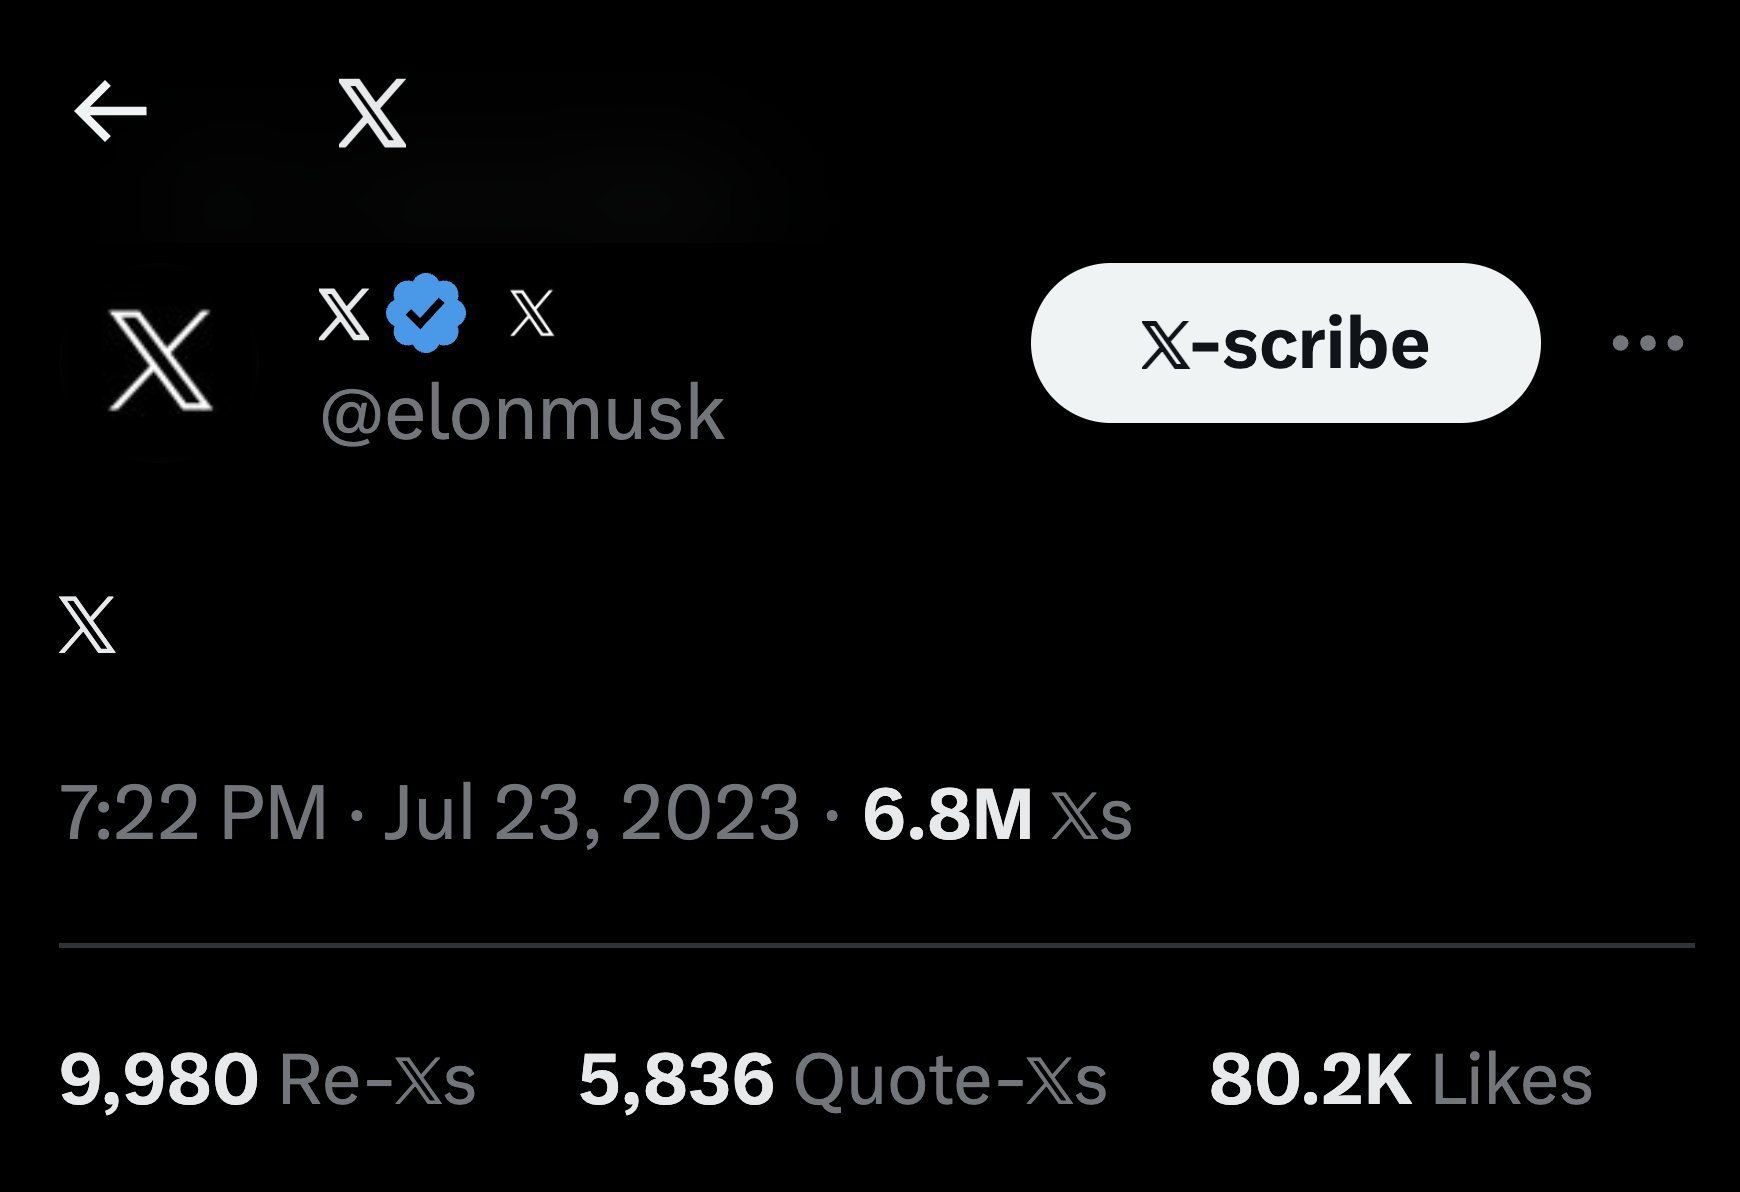Screen dimensions: 1740x1192
Task: Click the small X badge after the checkmark
Action: [531, 313]
